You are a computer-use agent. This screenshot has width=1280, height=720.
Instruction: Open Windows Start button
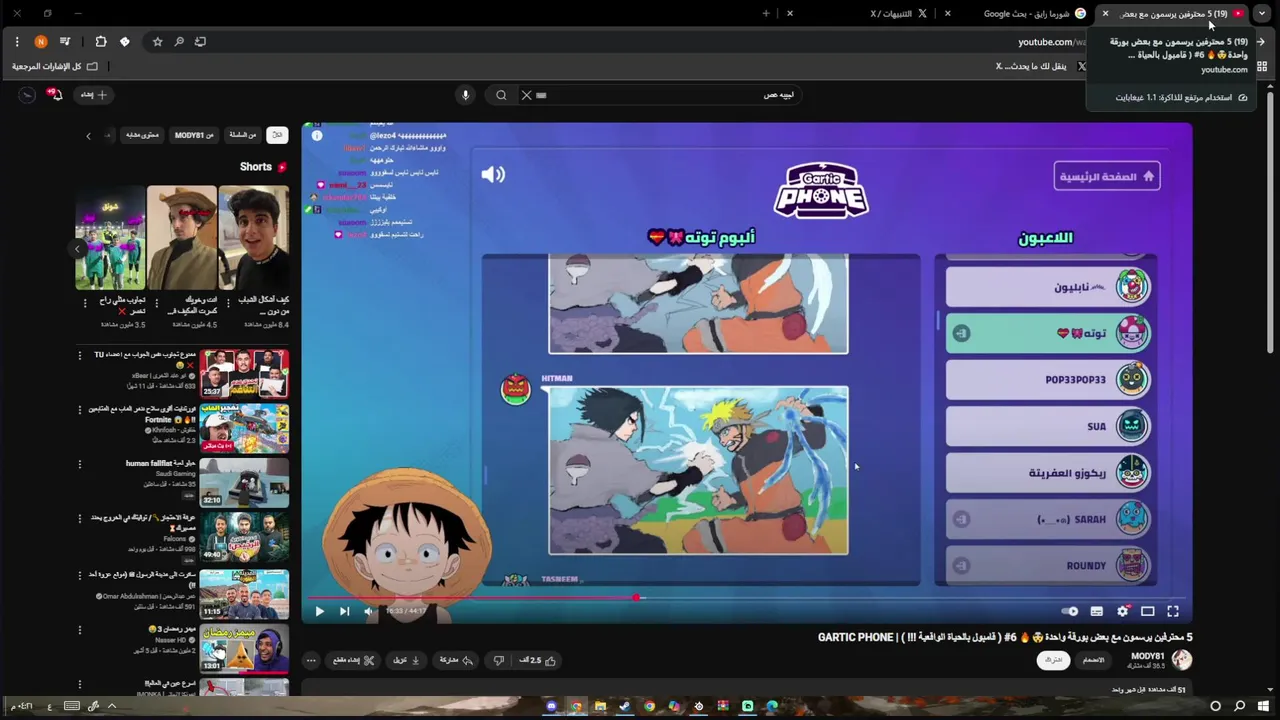(1263, 706)
